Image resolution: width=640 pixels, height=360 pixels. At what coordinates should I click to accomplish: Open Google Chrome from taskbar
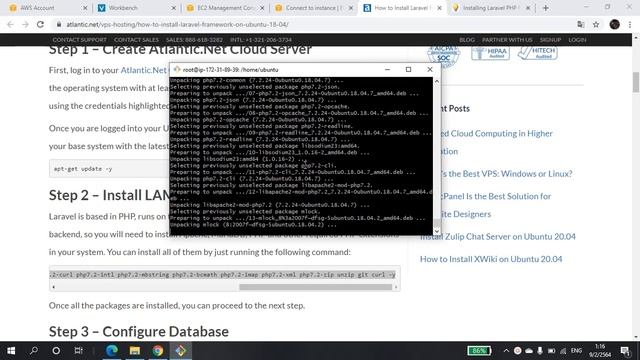click(x=158, y=351)
